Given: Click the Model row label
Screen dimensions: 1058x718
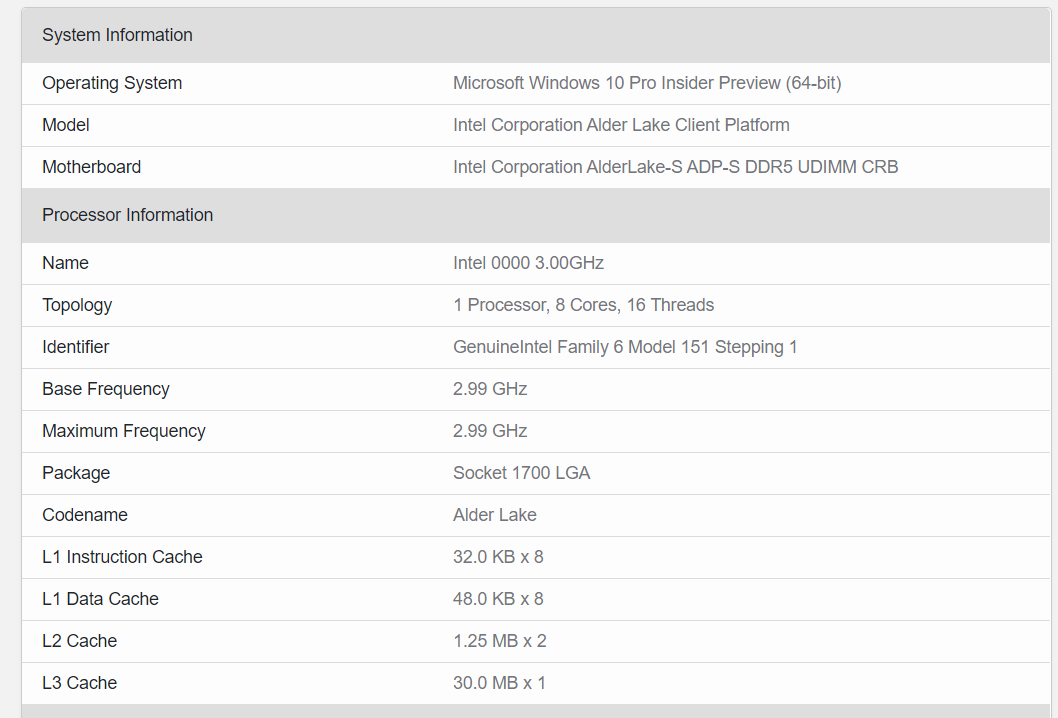Looking at the screenshot, I should (x=66, y=125).
